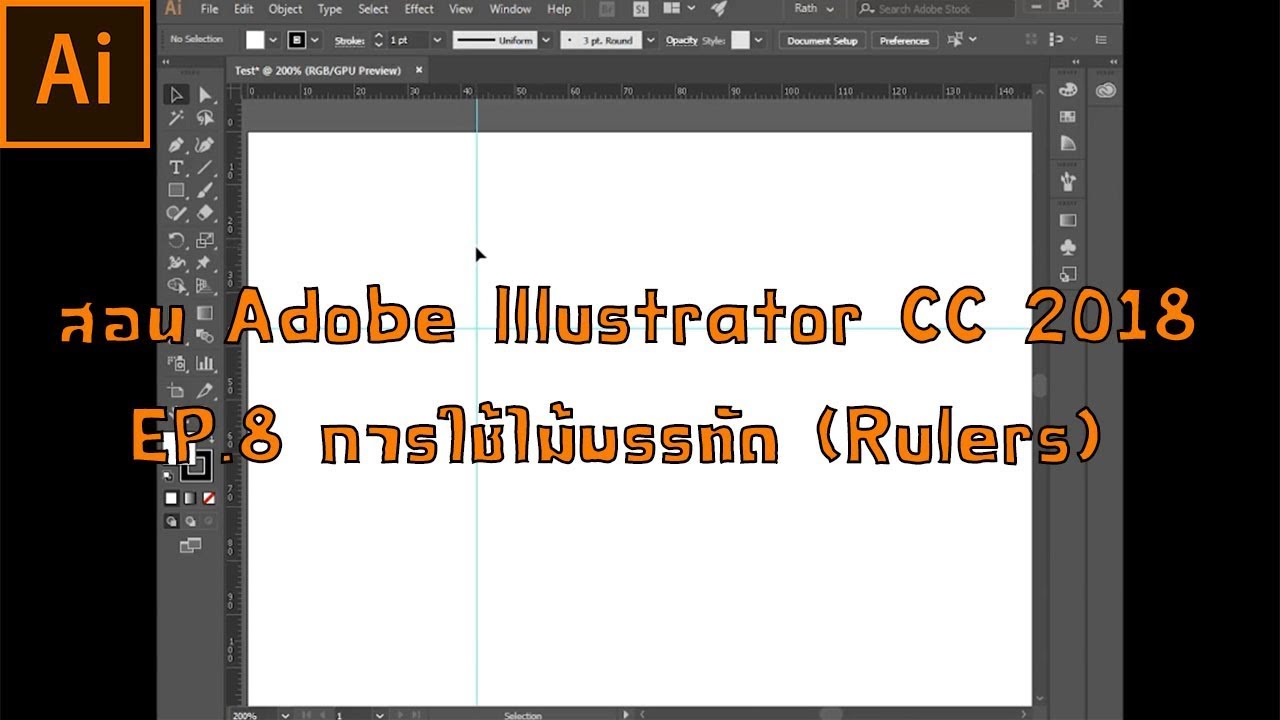Click the graphic Style swatch
The width and height of the screenshot is (1280, 720).
coord(740,41)
